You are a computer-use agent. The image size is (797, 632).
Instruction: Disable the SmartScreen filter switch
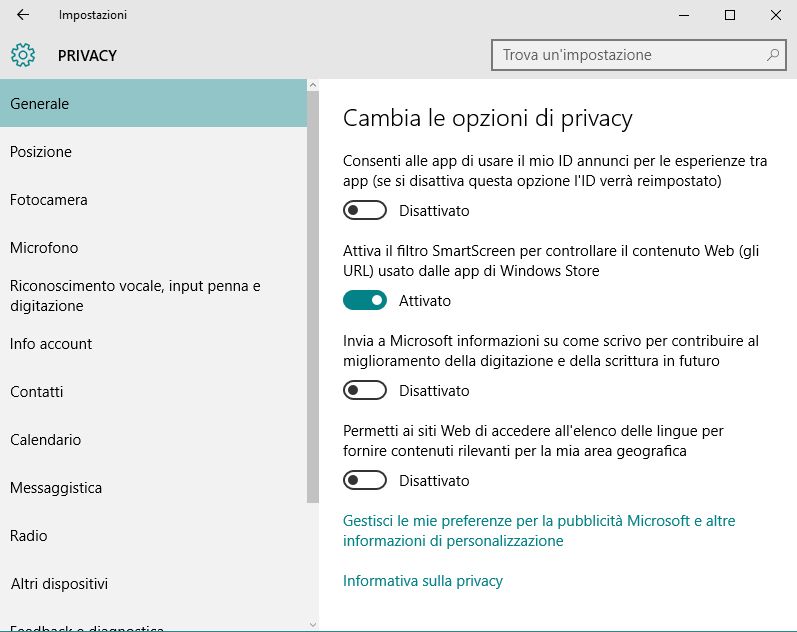(x=365, y=301)
